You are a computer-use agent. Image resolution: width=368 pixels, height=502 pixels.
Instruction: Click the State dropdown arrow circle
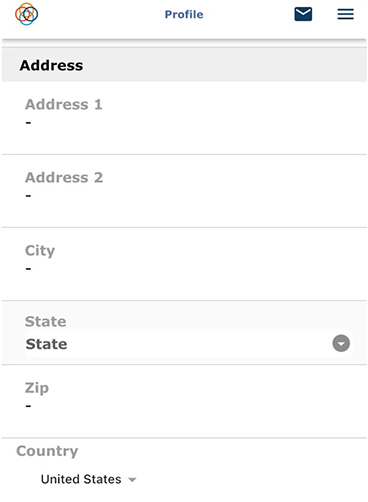341,343
